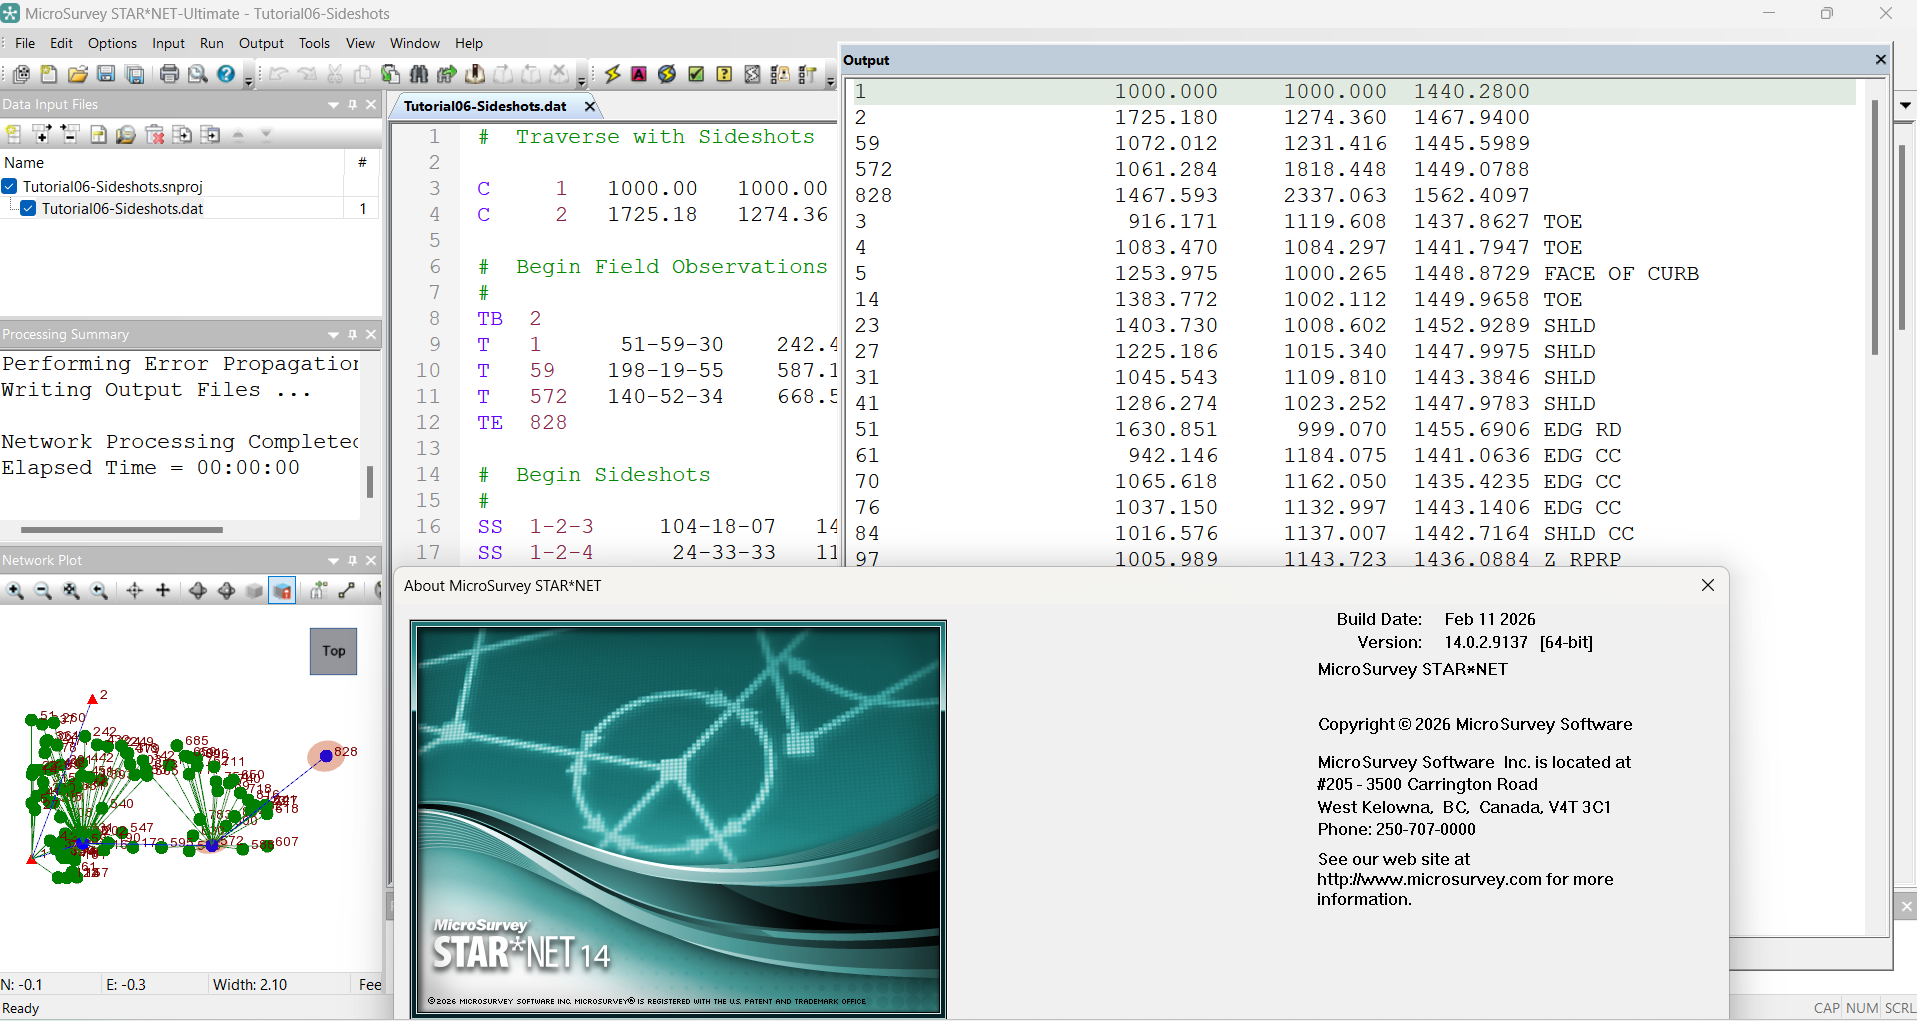This screenshot has width=1917, height=1021.
Task: Click Add File icon in Data Input Files
Action: click(42, 134)
